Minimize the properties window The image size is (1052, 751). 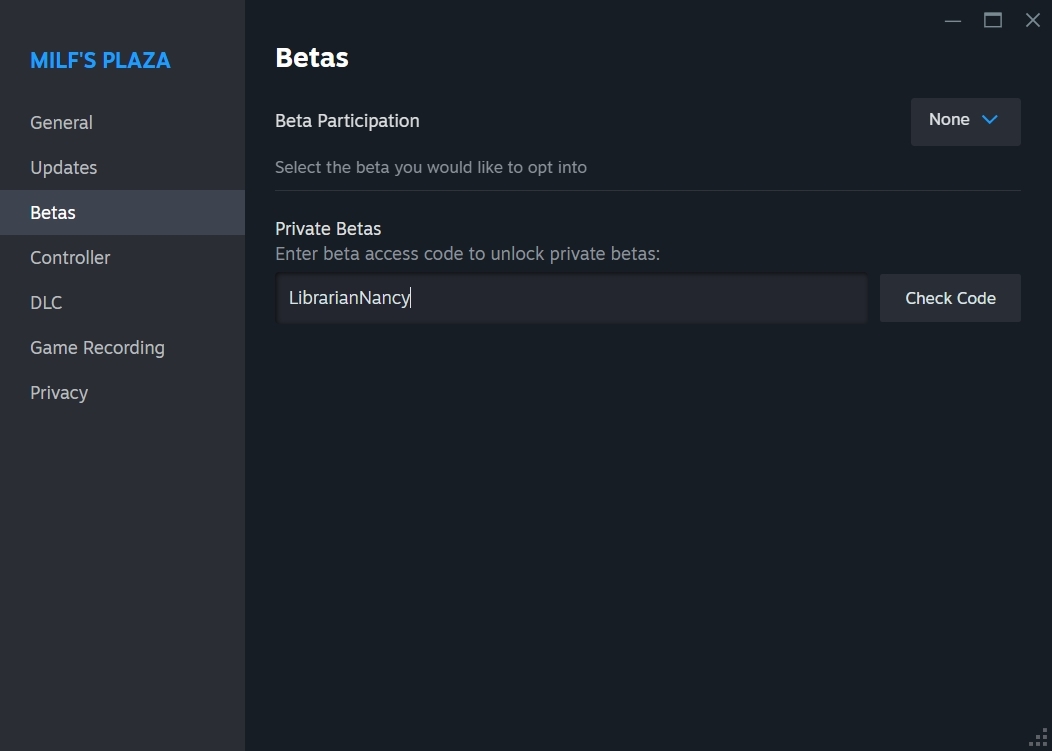coord(953,20)
